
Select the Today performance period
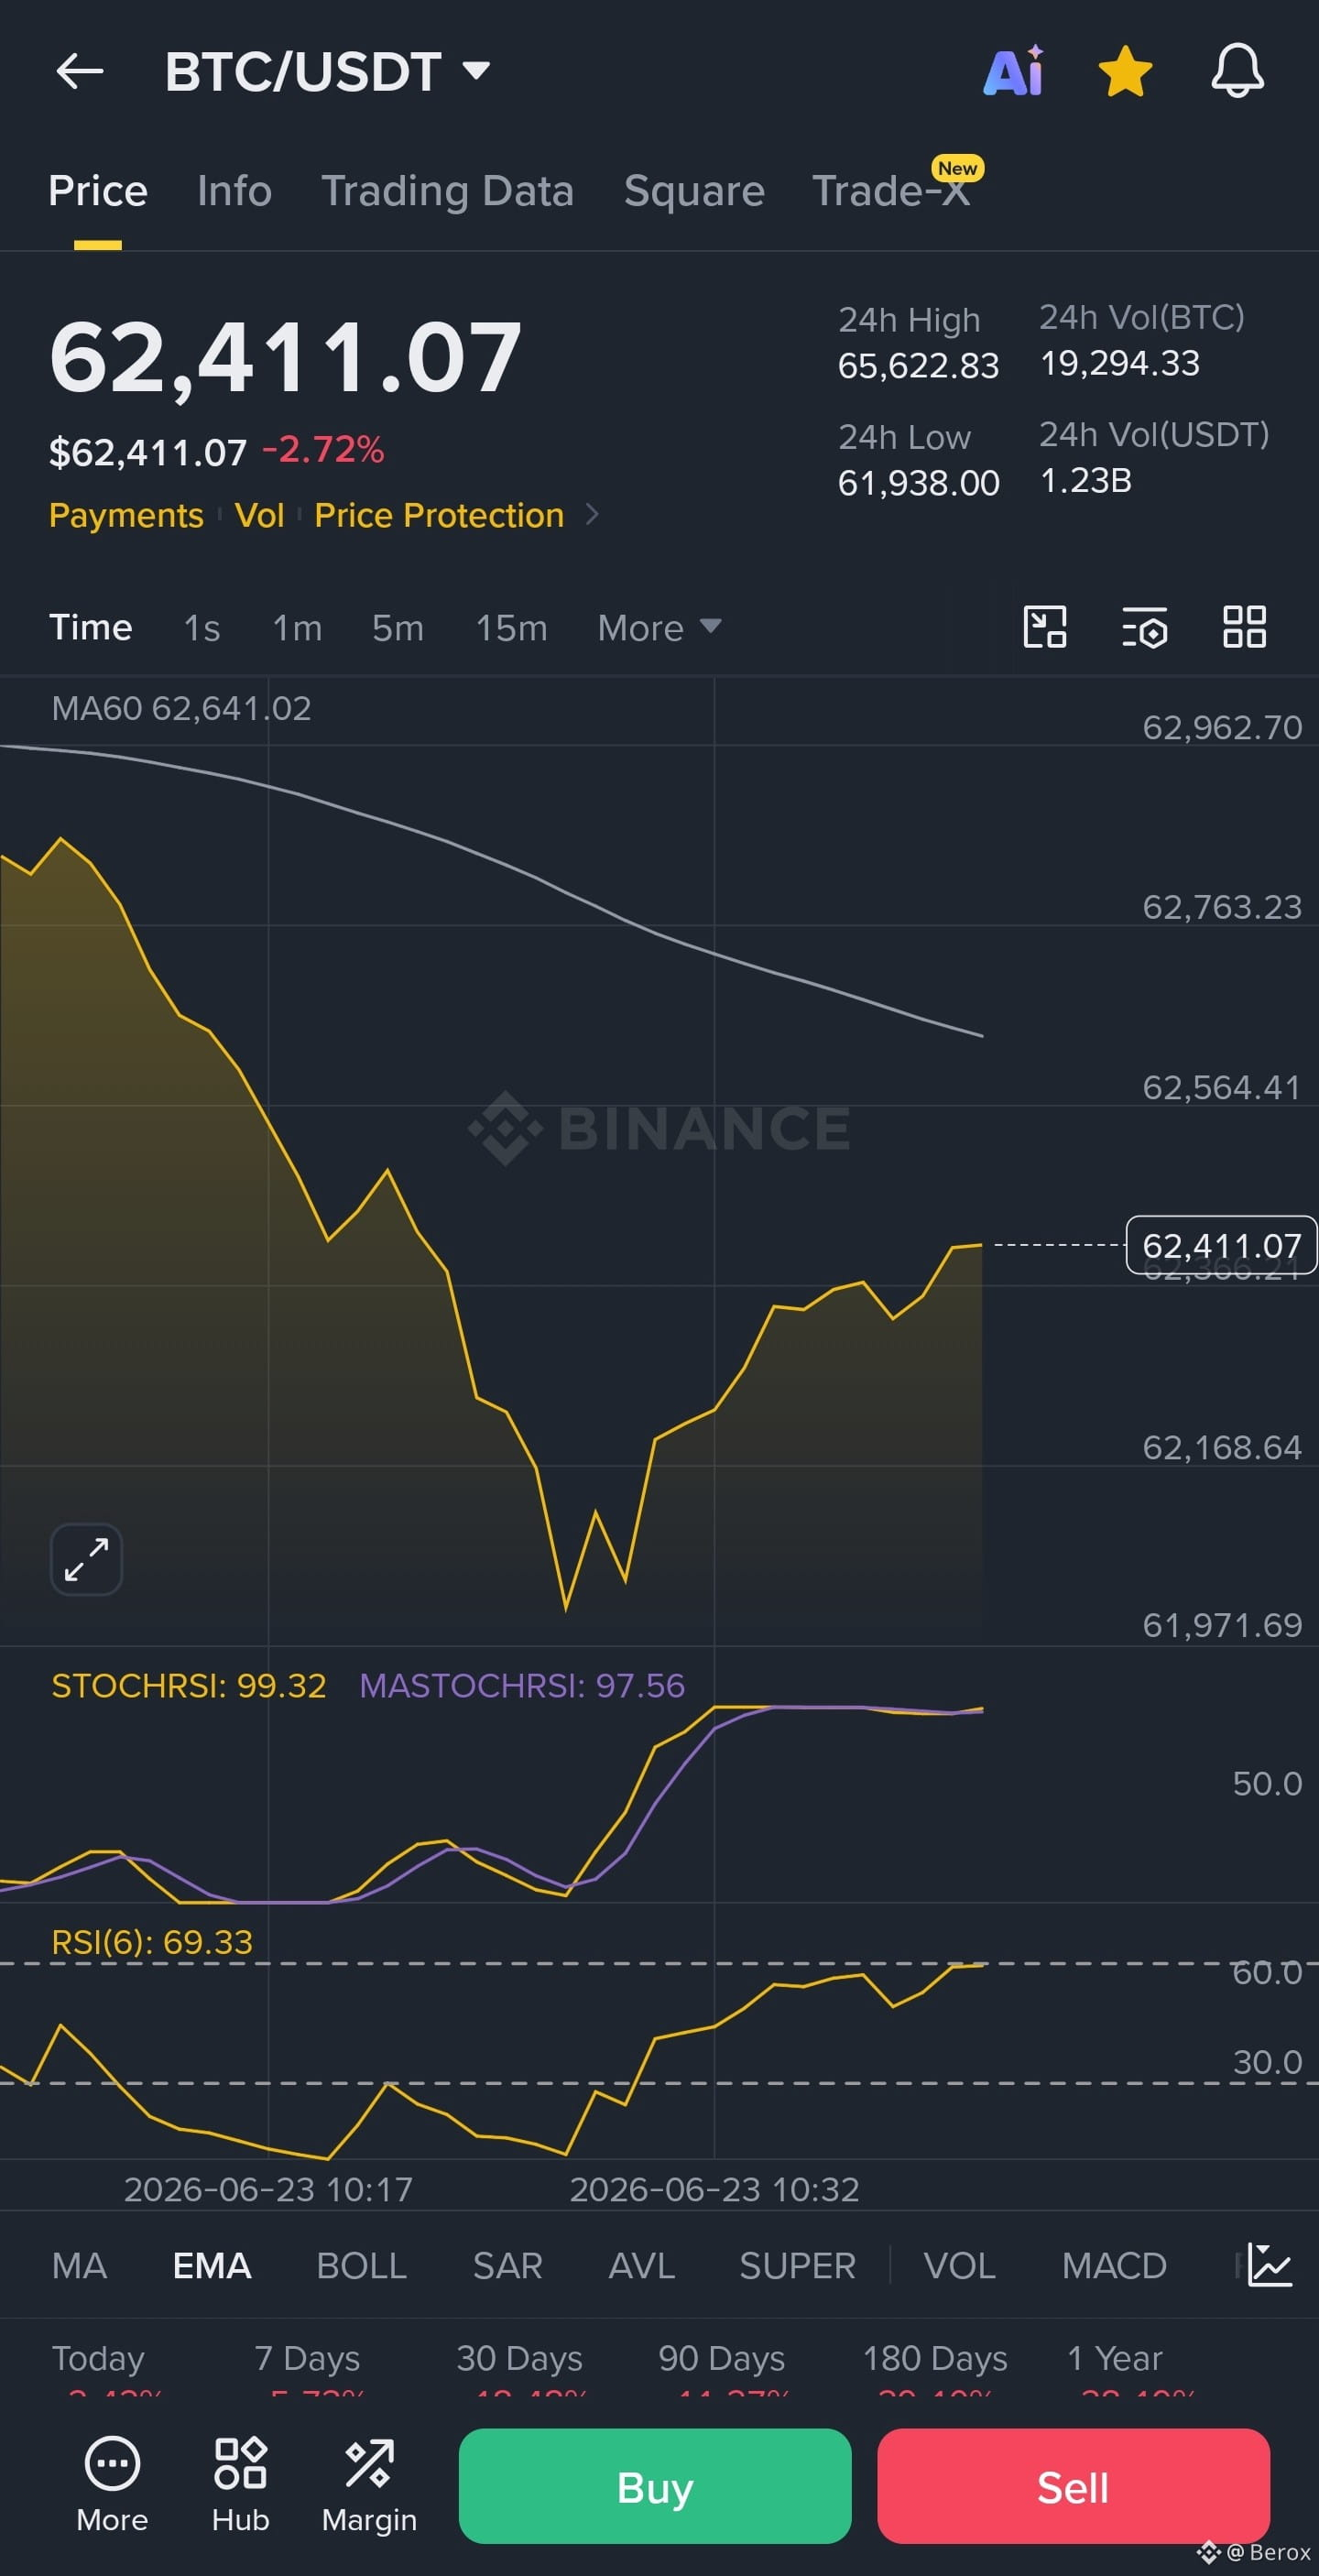click(98, 2357)
